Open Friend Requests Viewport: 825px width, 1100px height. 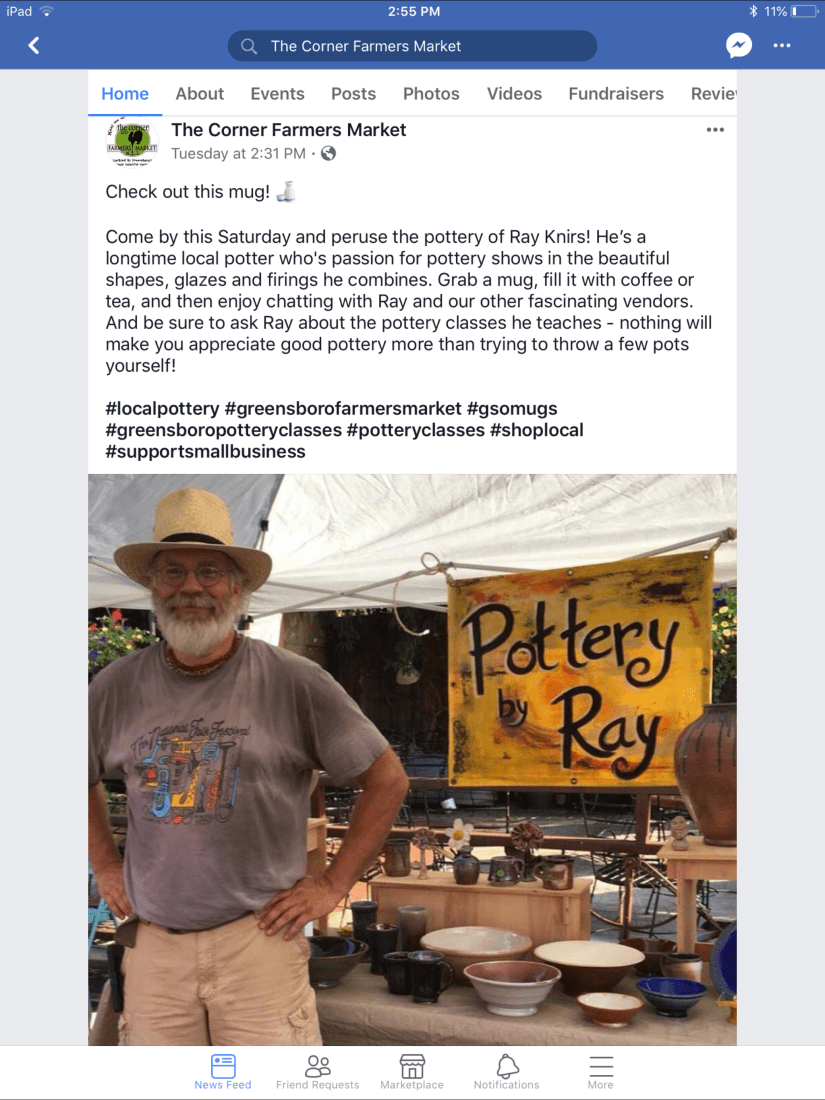pos(317,1072)
